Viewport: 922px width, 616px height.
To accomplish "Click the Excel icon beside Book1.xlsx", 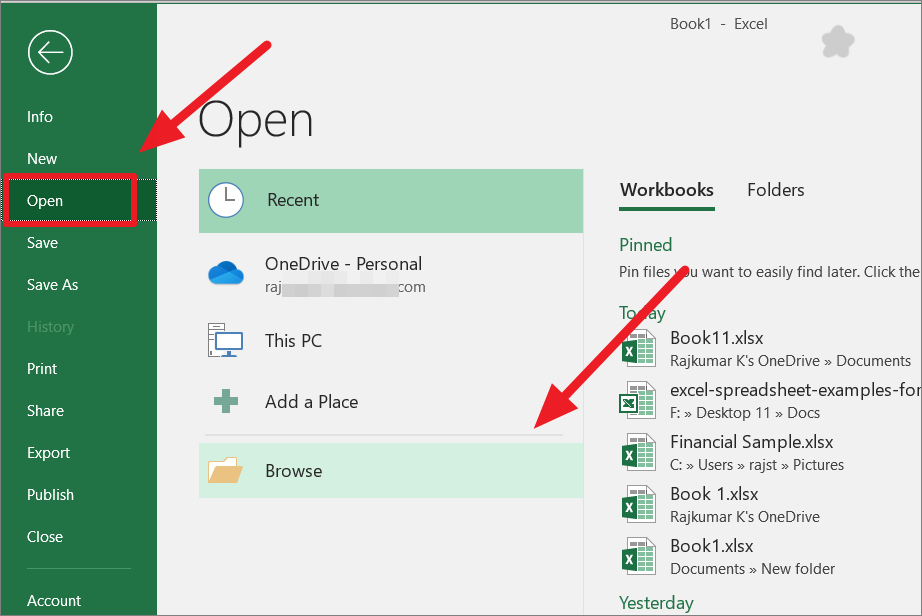I will coord(639,556).
